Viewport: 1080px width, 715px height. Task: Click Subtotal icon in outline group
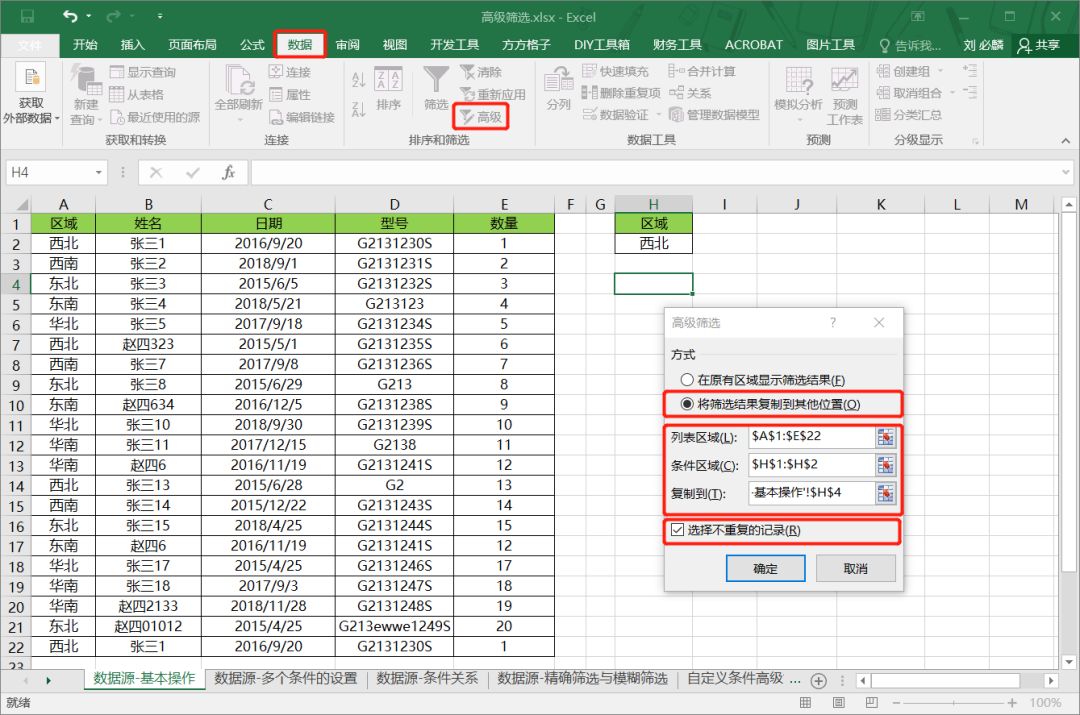883,114
